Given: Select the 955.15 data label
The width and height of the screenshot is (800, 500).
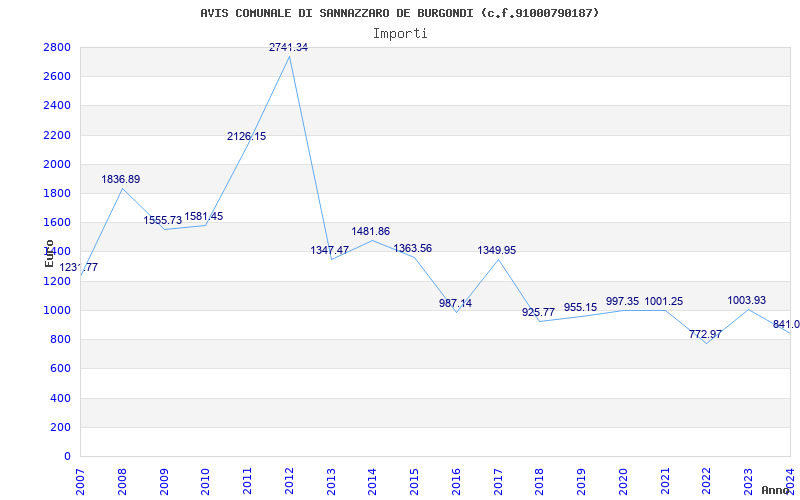Looking at the screenshot, I should (x=580, y=308).
